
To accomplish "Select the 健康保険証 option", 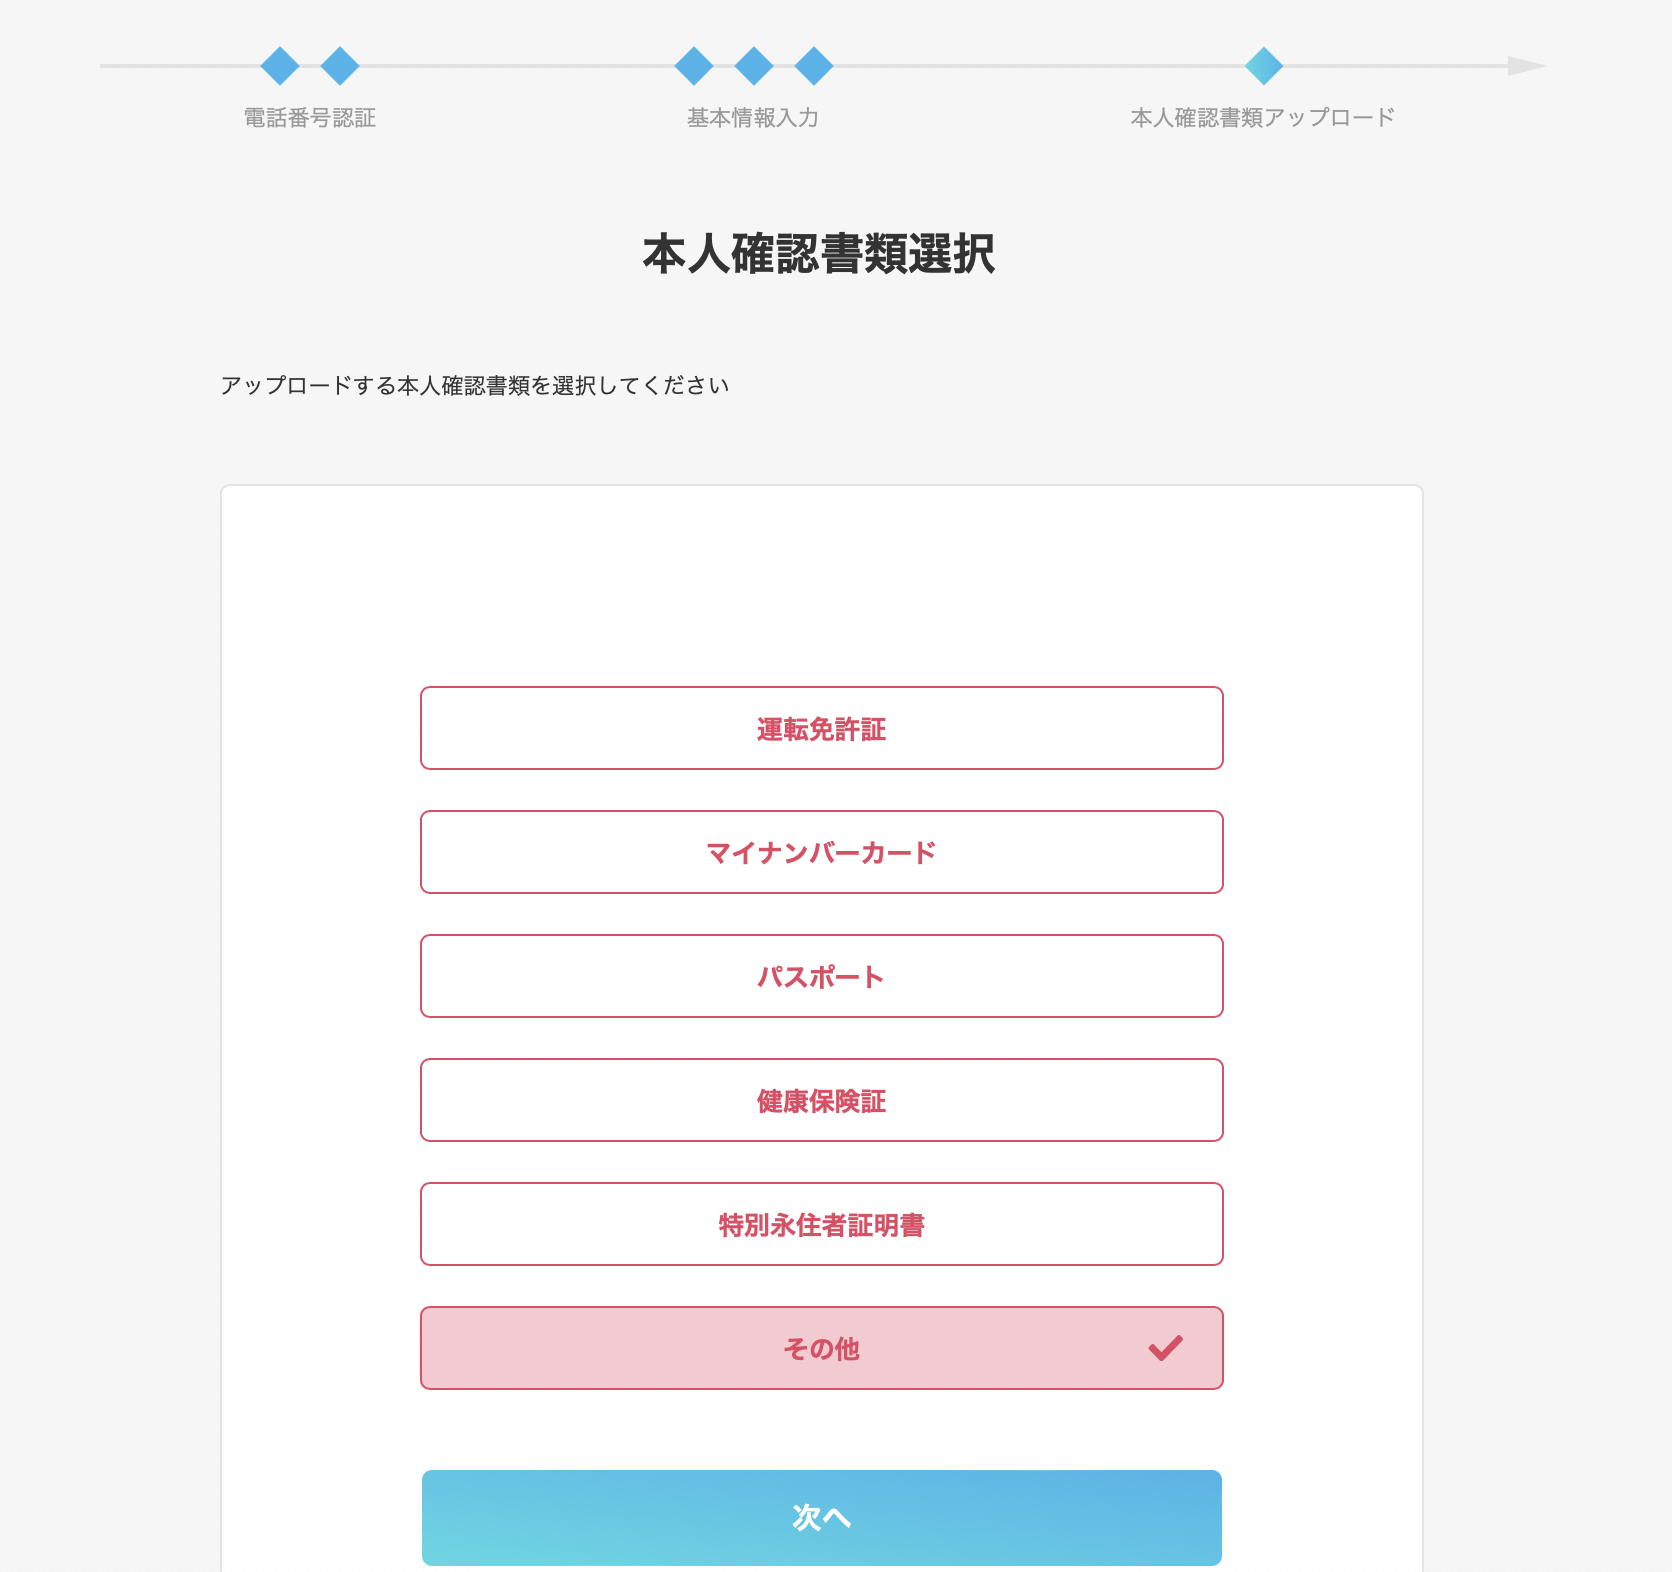I will point(822,1101).
